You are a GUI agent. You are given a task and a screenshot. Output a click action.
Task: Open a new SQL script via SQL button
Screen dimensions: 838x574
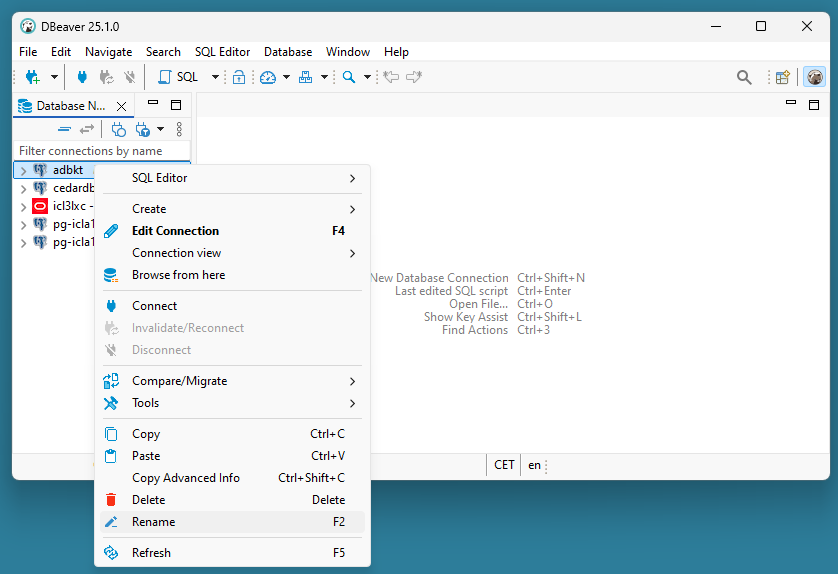[179, 77]
